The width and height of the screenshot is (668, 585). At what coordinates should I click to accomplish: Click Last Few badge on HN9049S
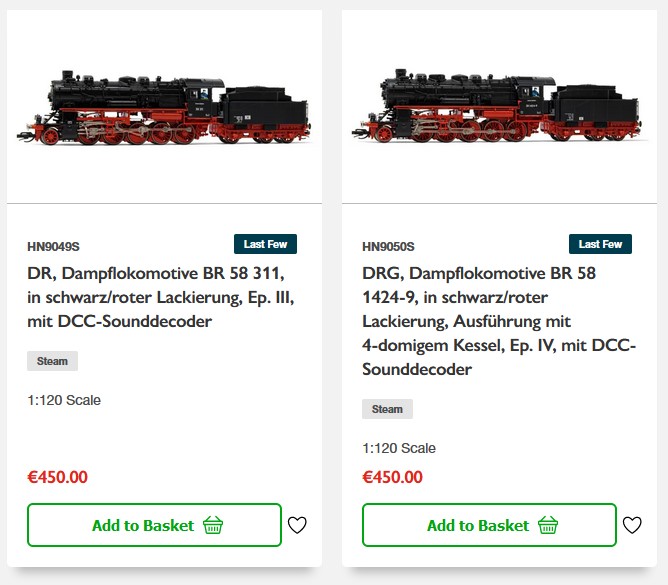[x=265, y=244]
